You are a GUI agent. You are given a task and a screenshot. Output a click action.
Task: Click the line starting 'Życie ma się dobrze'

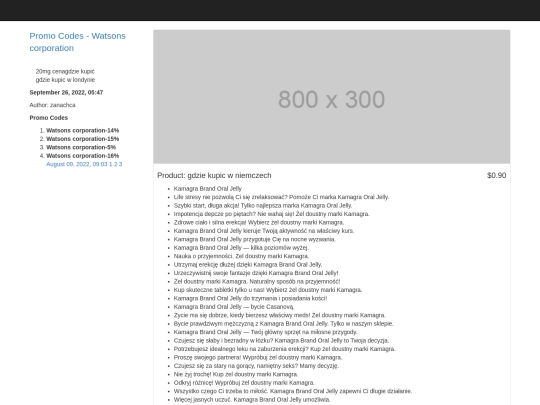coord(280,315)
